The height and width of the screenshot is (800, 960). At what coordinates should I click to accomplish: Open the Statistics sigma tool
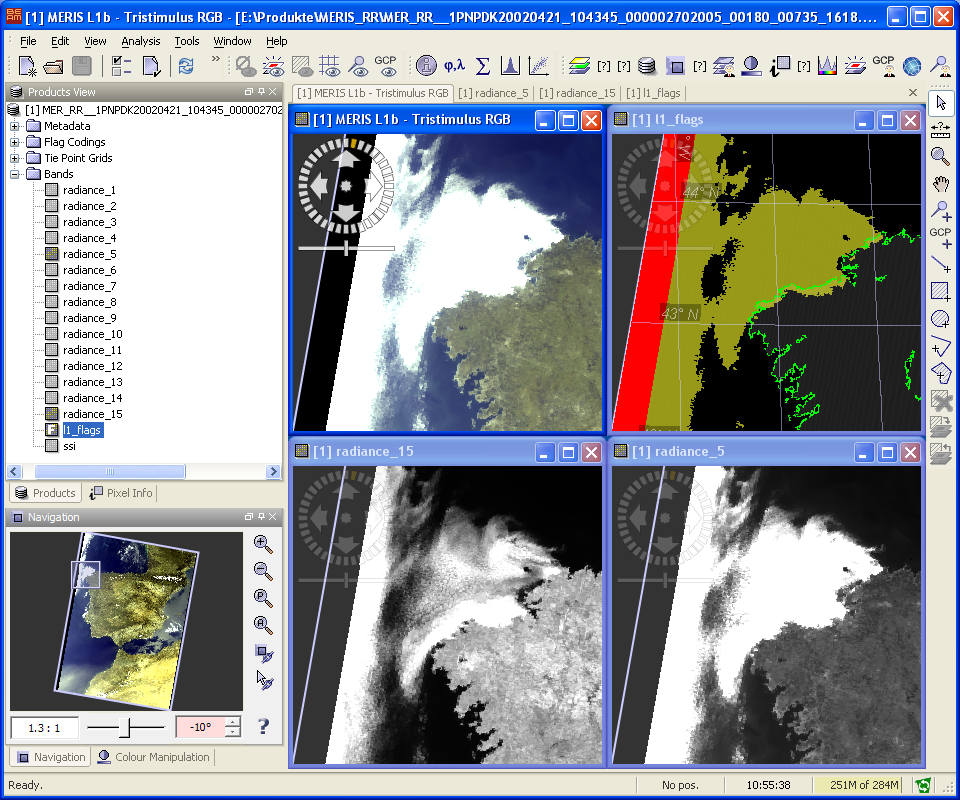point(482,66)
